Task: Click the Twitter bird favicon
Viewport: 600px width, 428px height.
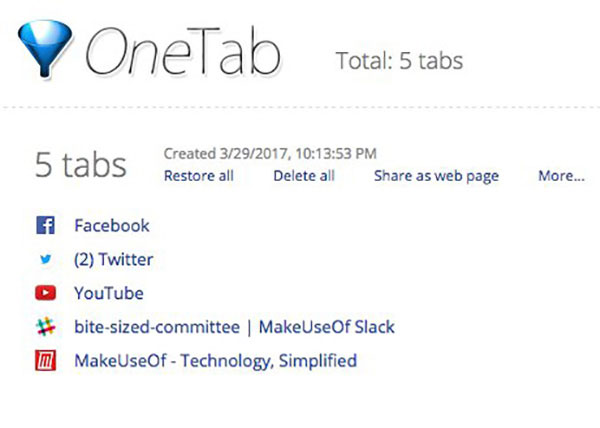Action: (x=46, y=259)
